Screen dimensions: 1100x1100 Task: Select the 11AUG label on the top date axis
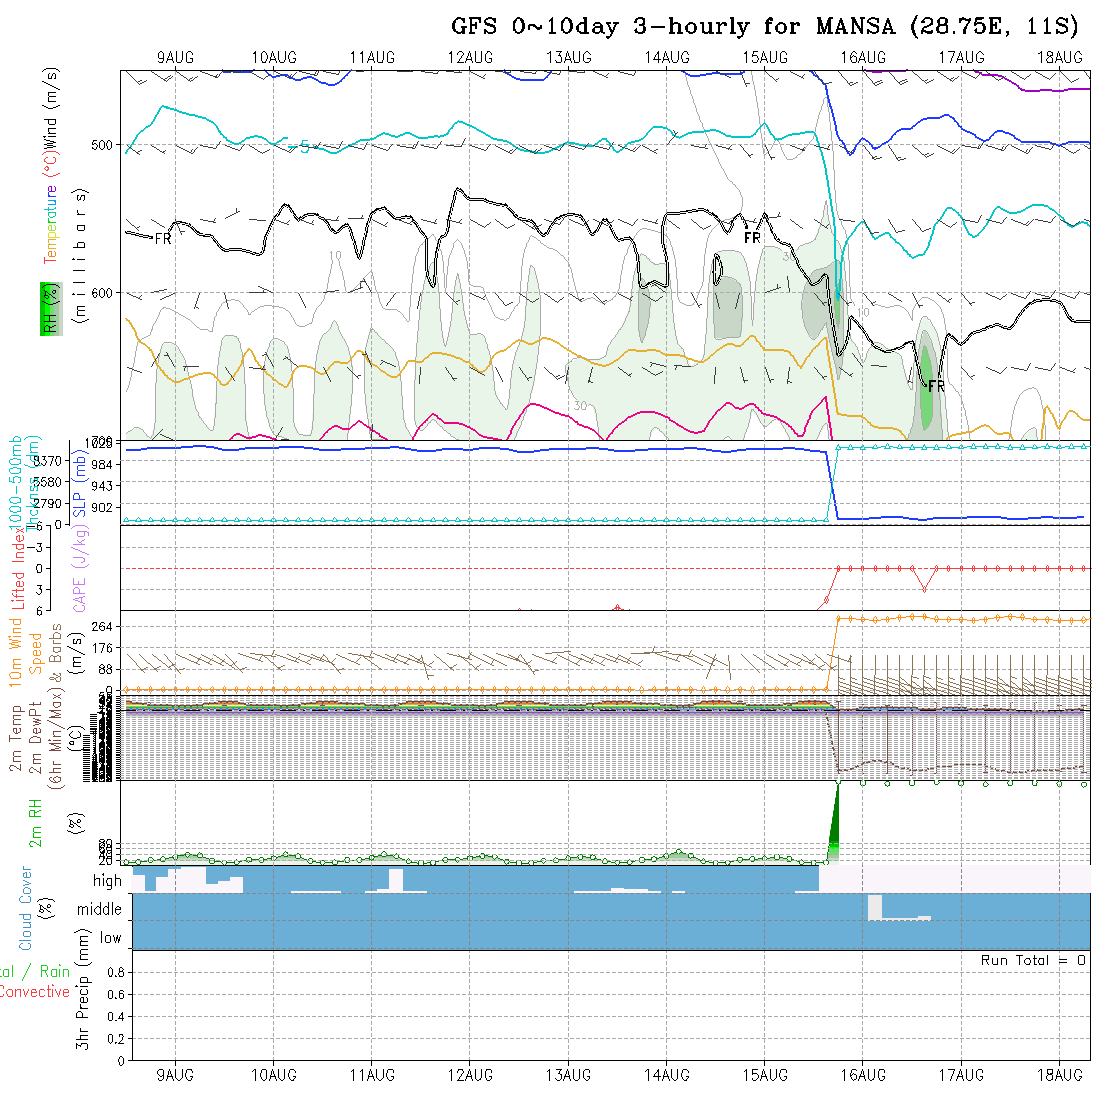[x=372, y=58]
